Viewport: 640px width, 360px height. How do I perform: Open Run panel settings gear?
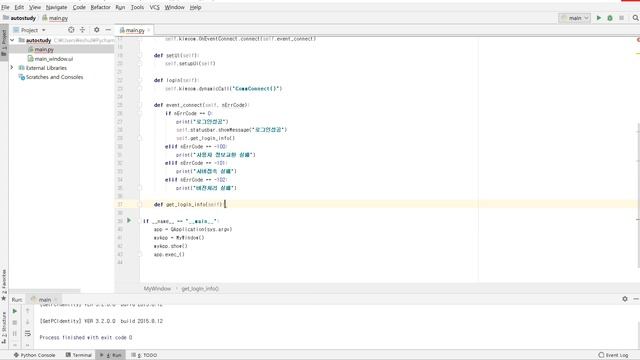click(x=624, y=299)
